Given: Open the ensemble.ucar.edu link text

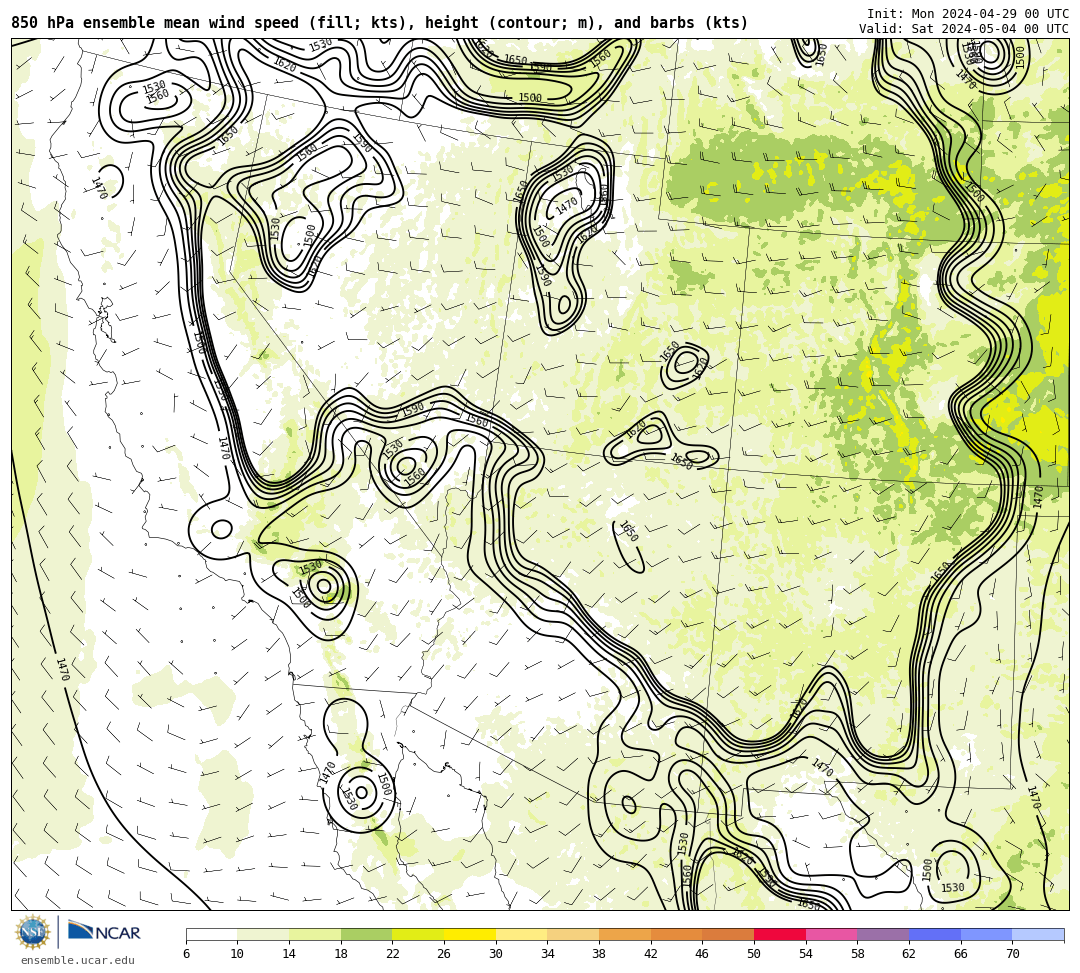Looking at the screenshot, I should click(x=78, y=960).
